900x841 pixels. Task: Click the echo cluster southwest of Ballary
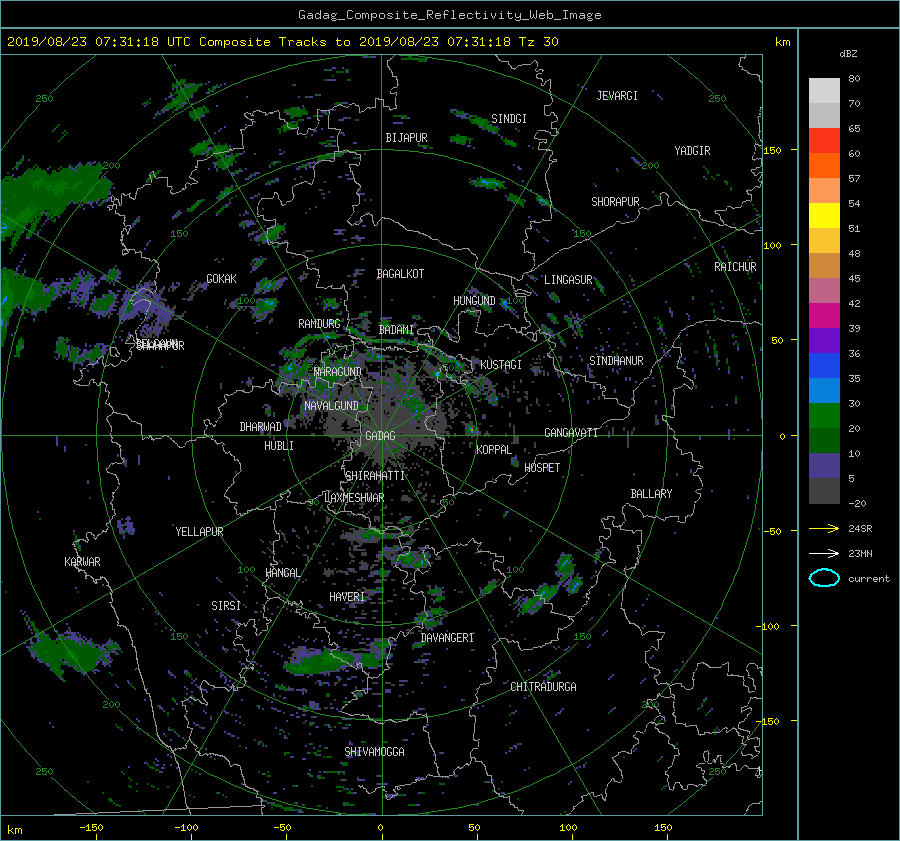(x=550, y=586)
